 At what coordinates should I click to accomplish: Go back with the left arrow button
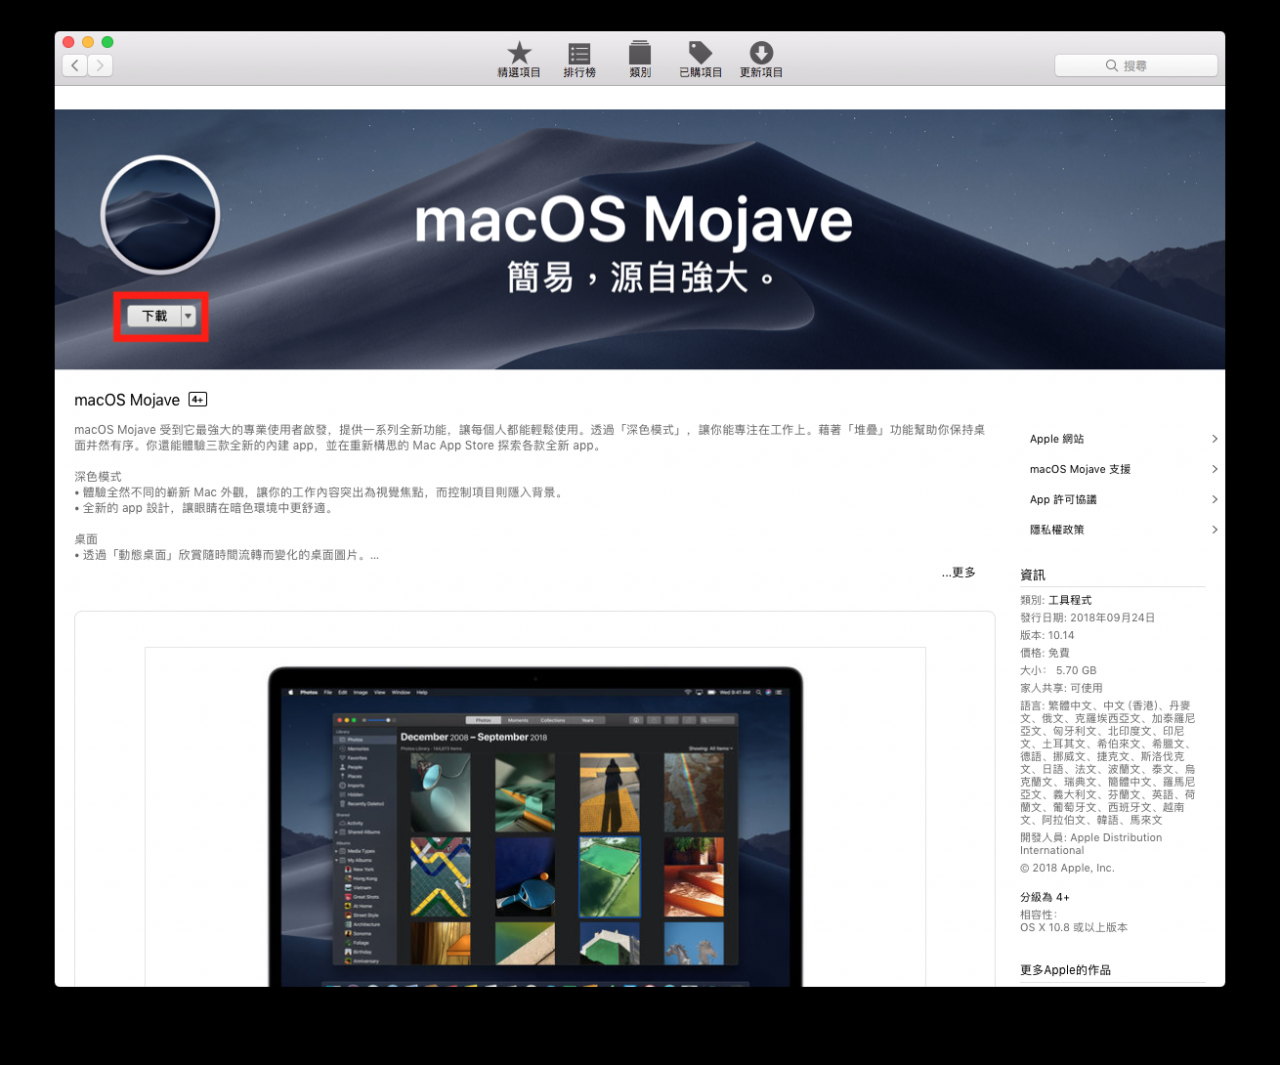(75, 66)
